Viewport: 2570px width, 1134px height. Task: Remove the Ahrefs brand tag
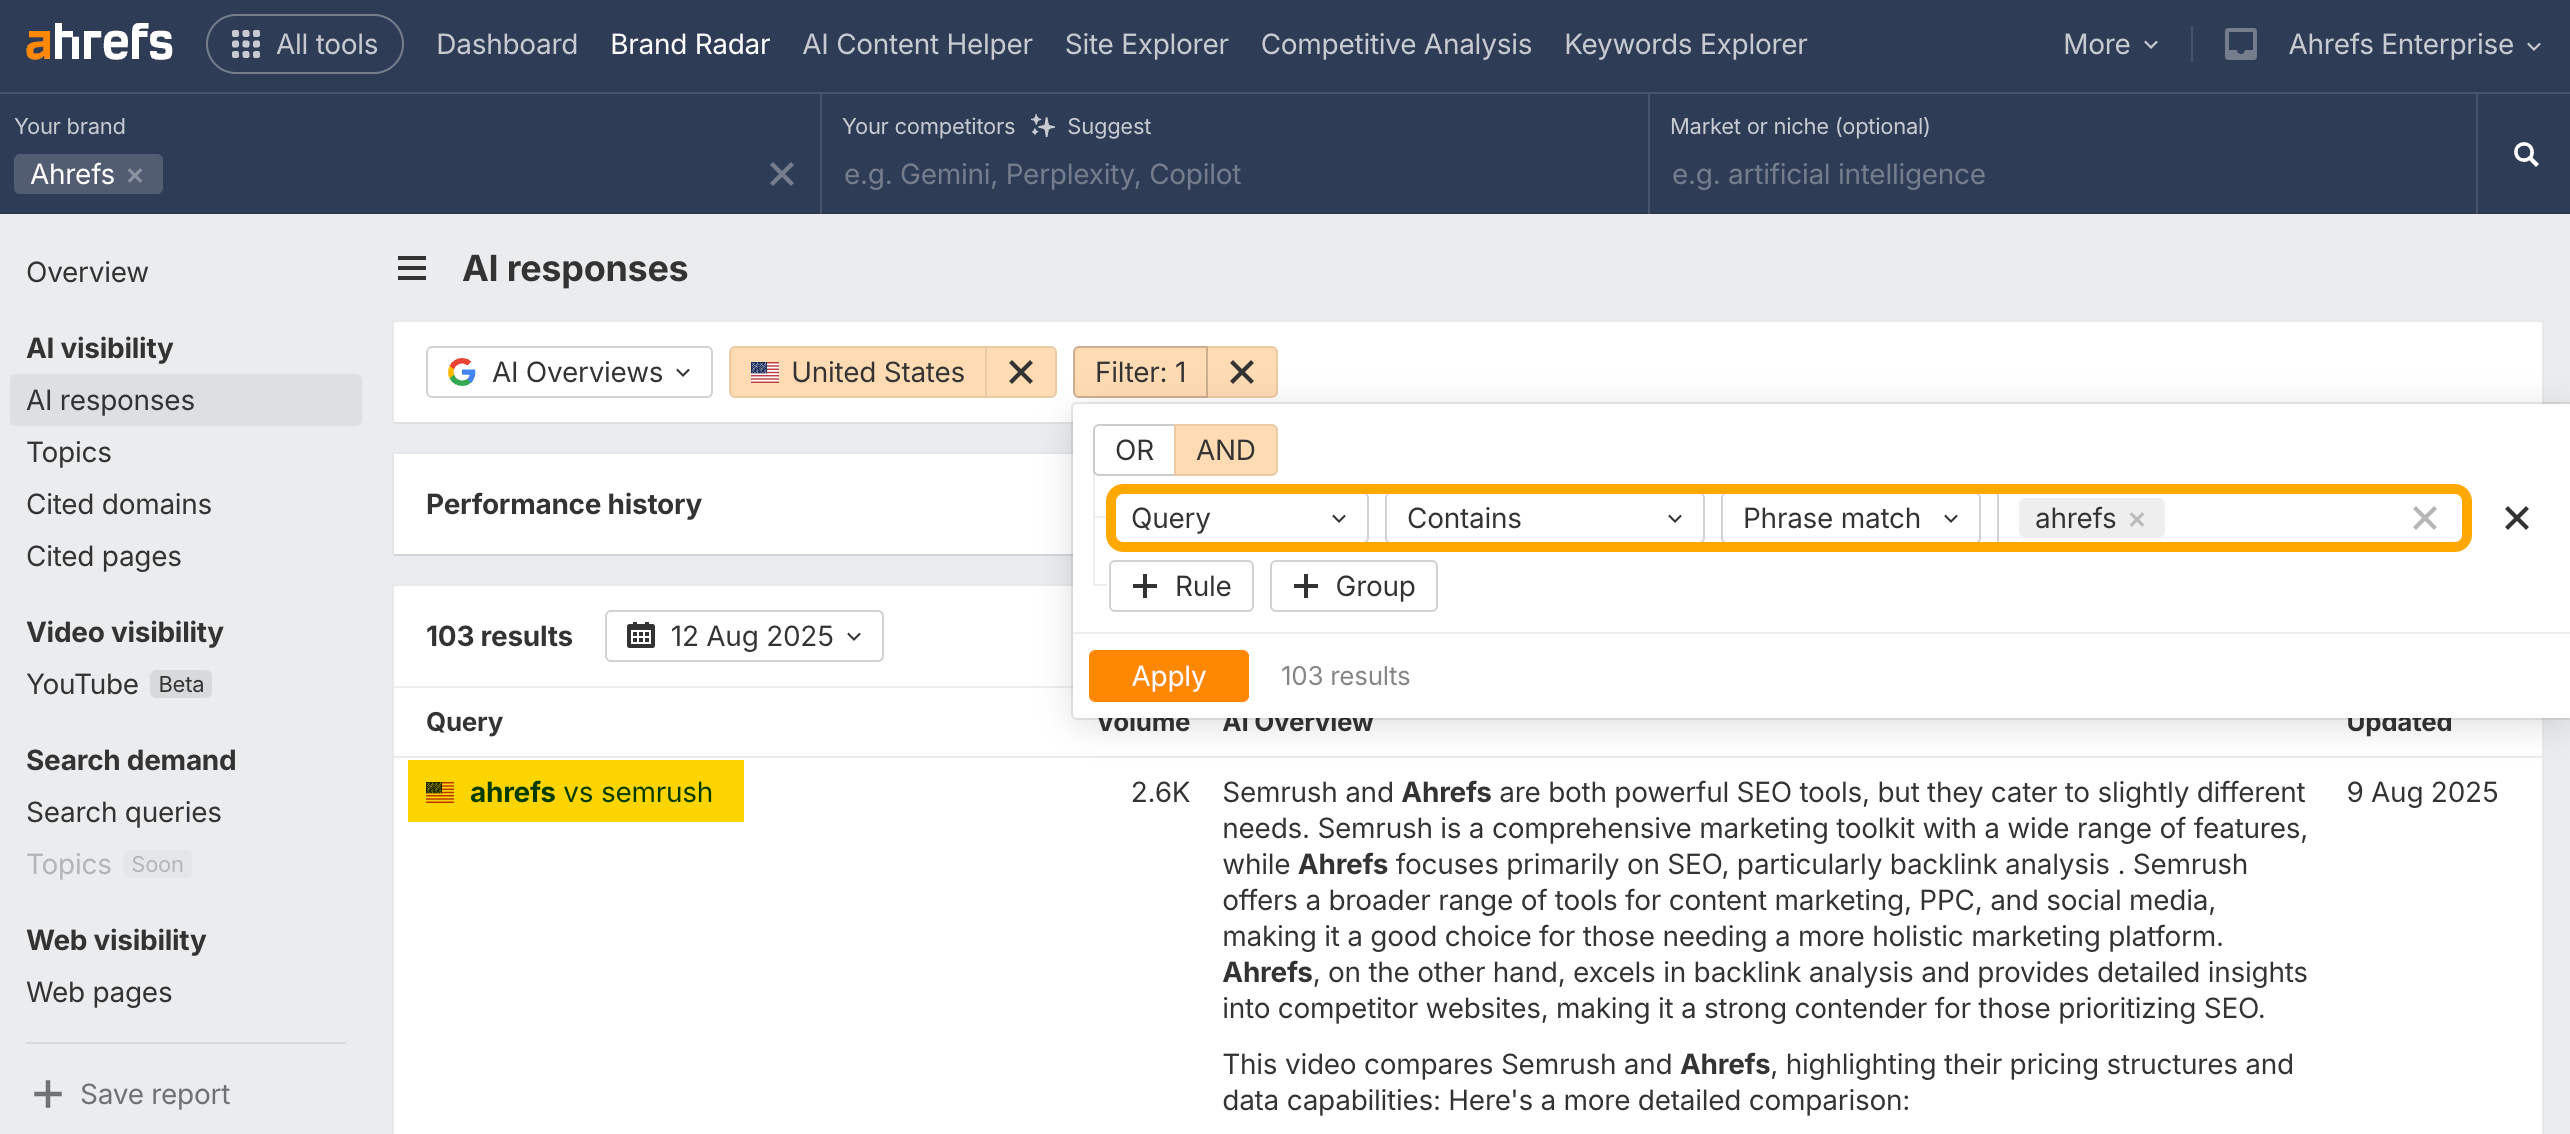135,175
